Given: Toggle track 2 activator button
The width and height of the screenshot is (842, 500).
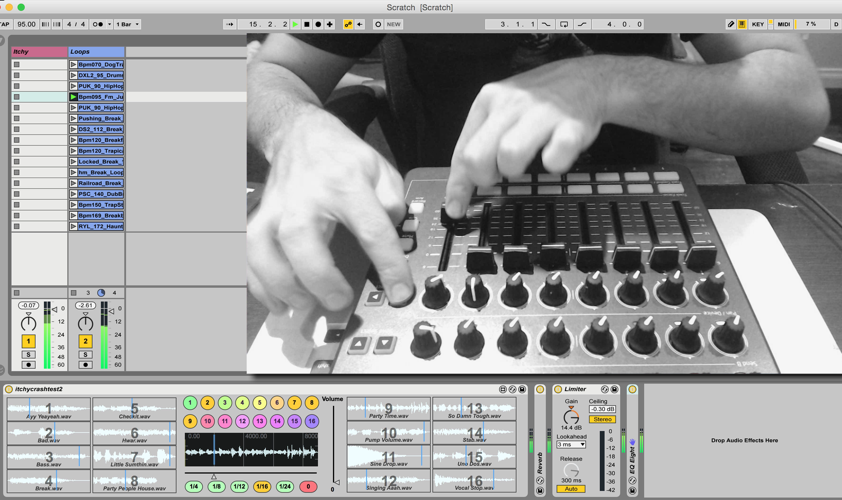Looking at the screenshot, I should click(85, 342).
